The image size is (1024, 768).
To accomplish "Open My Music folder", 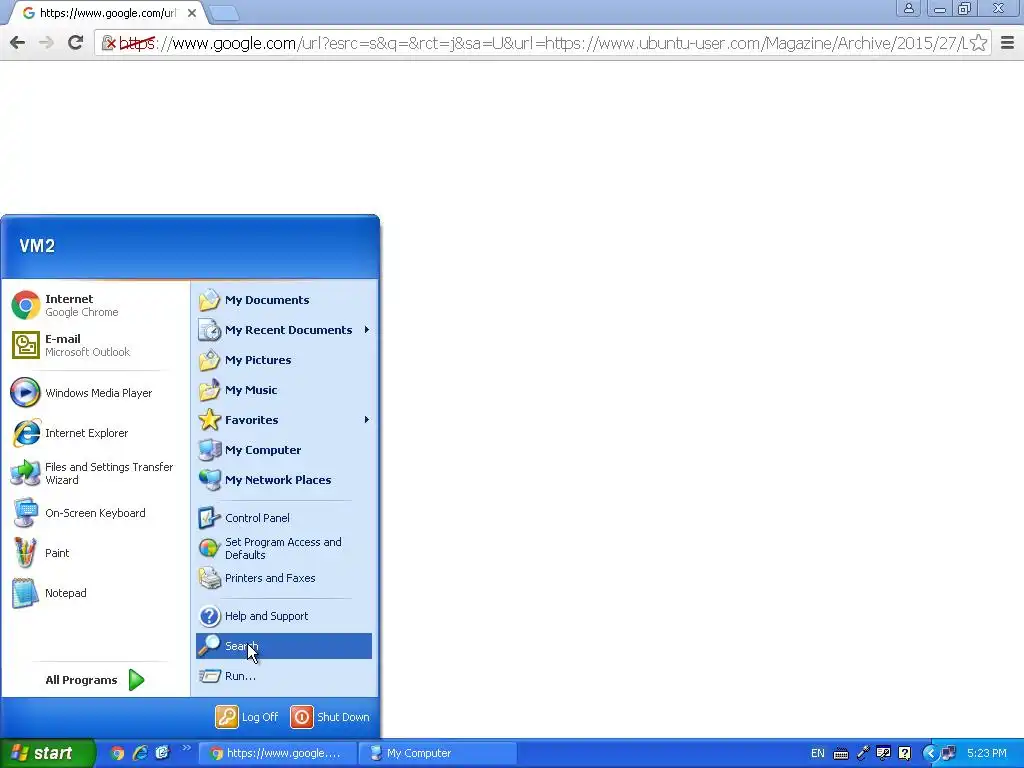I will 284,390.
